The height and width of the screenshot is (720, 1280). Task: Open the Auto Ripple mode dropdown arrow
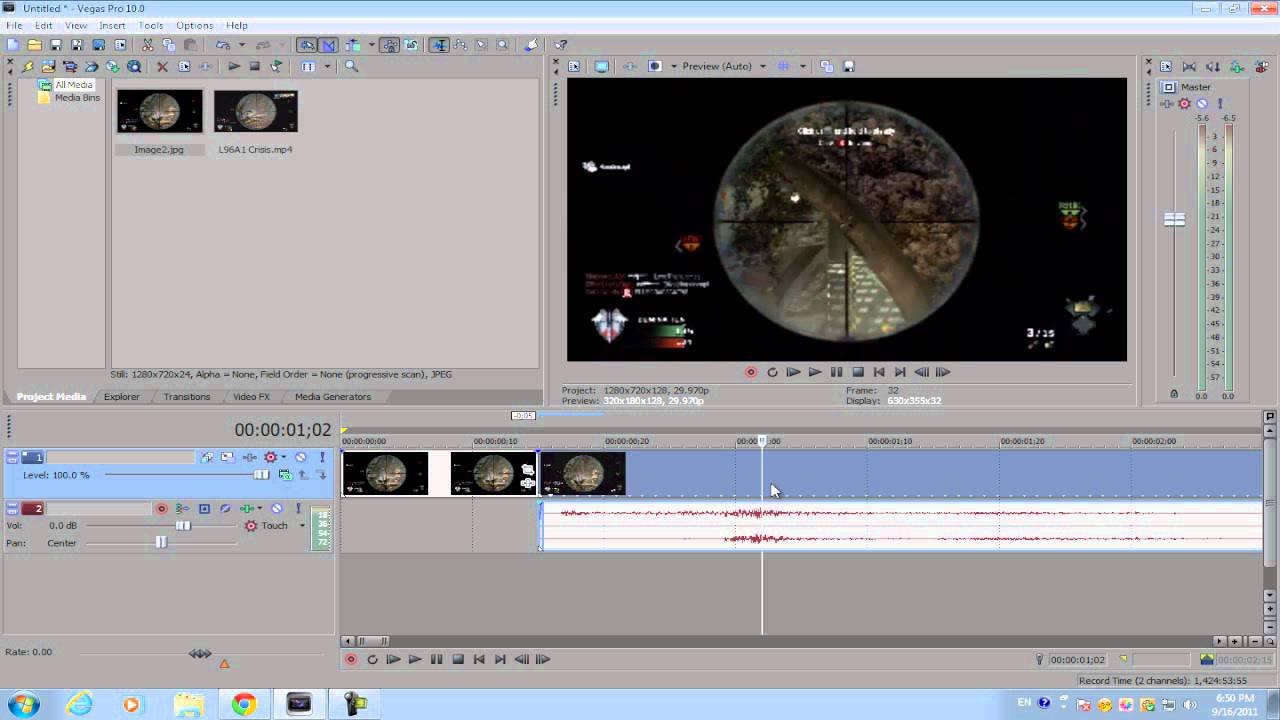[x=371, y=45]
